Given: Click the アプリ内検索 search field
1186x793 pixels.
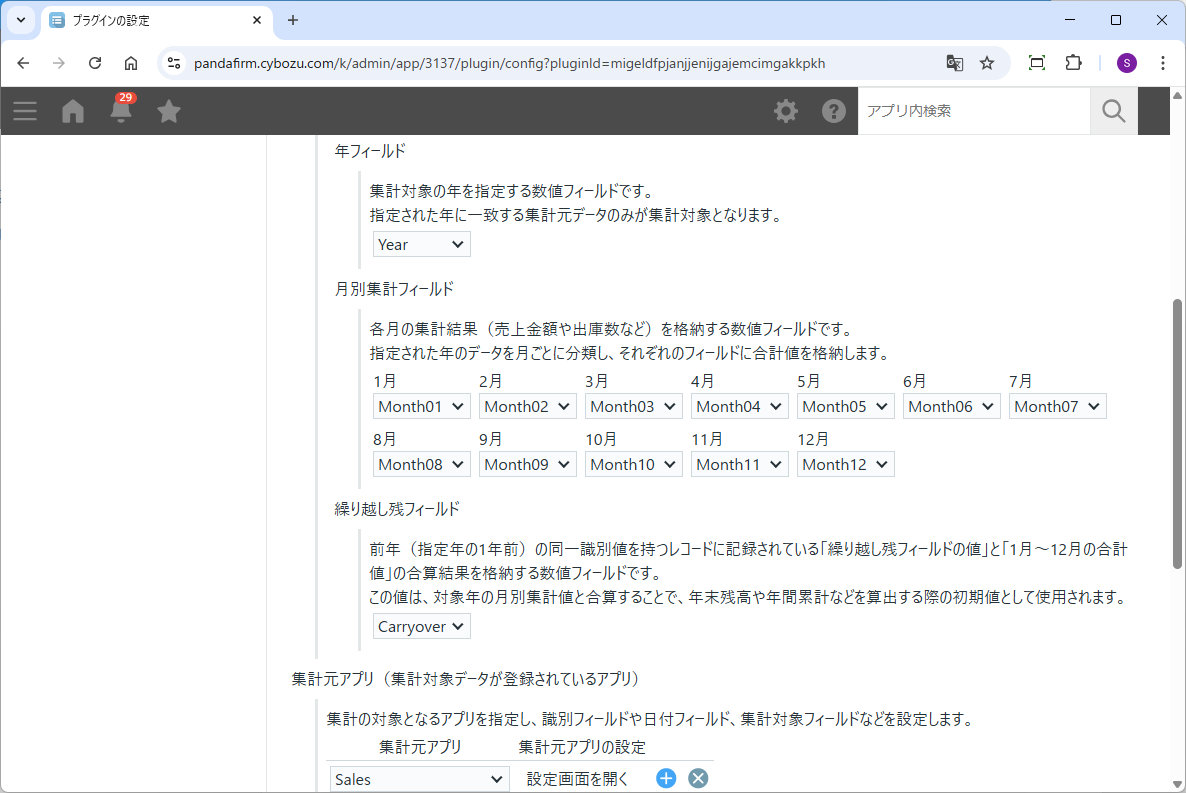Looking at the screenshot, I should coord(973,111).
